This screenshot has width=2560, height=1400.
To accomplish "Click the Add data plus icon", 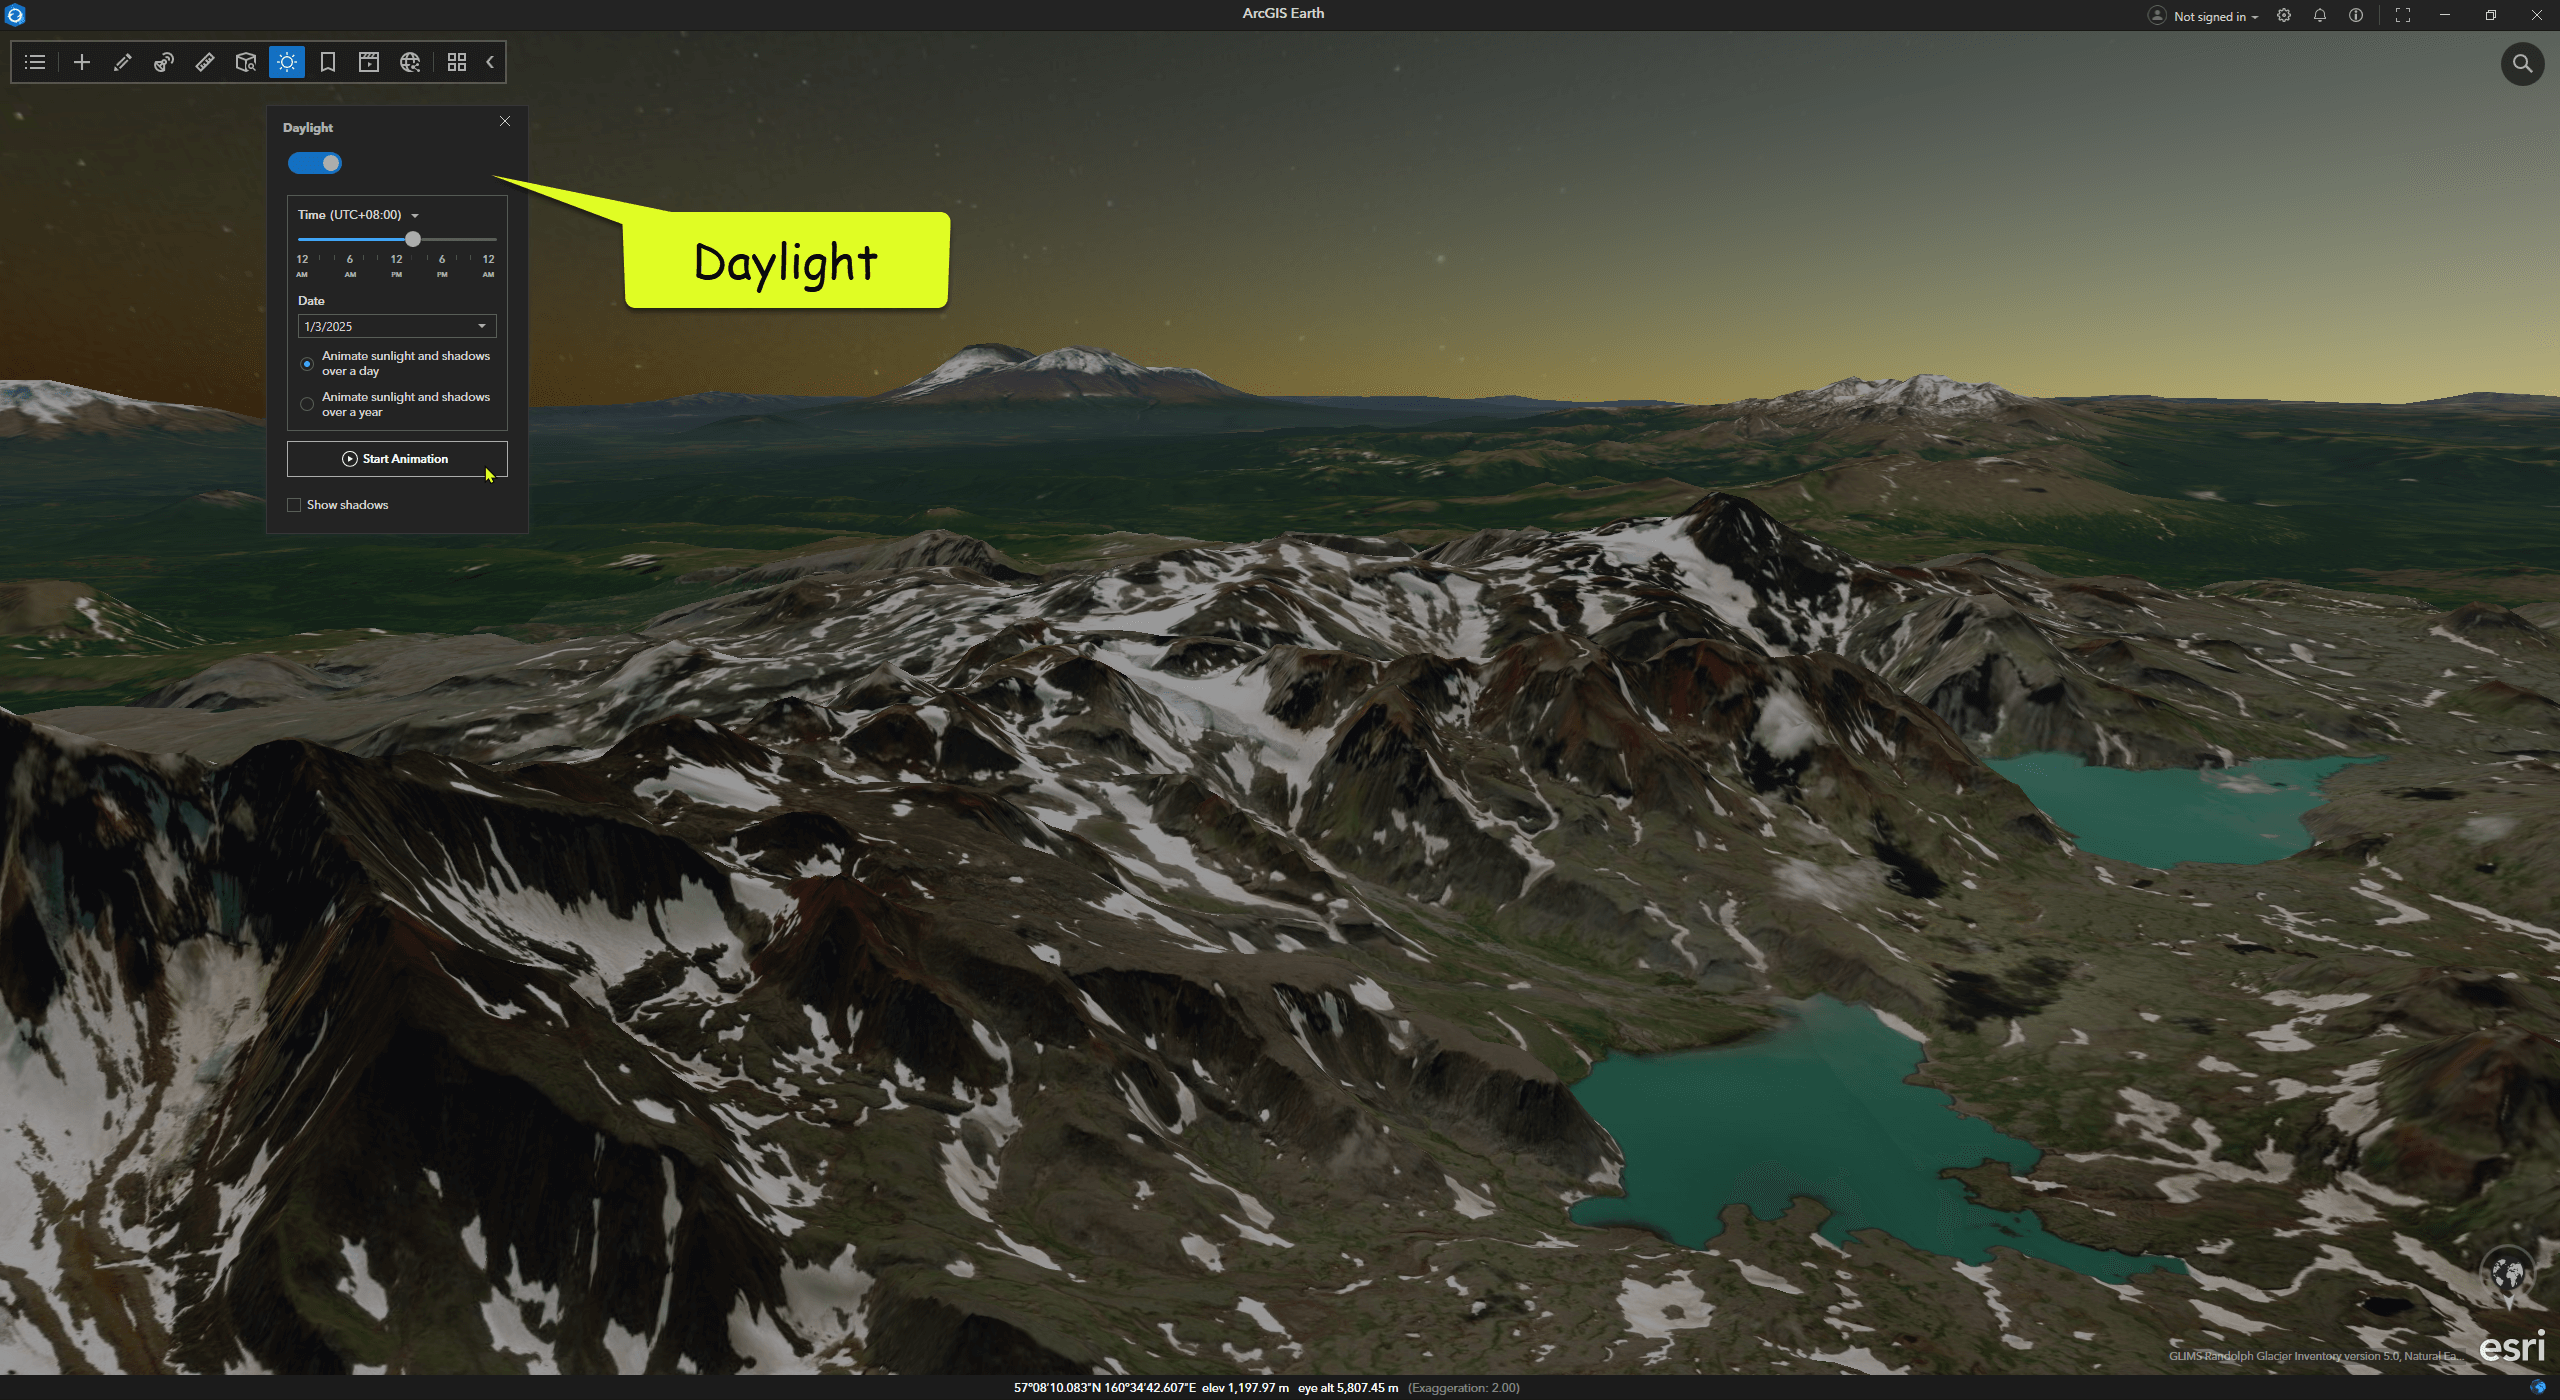I will [82, 62].
